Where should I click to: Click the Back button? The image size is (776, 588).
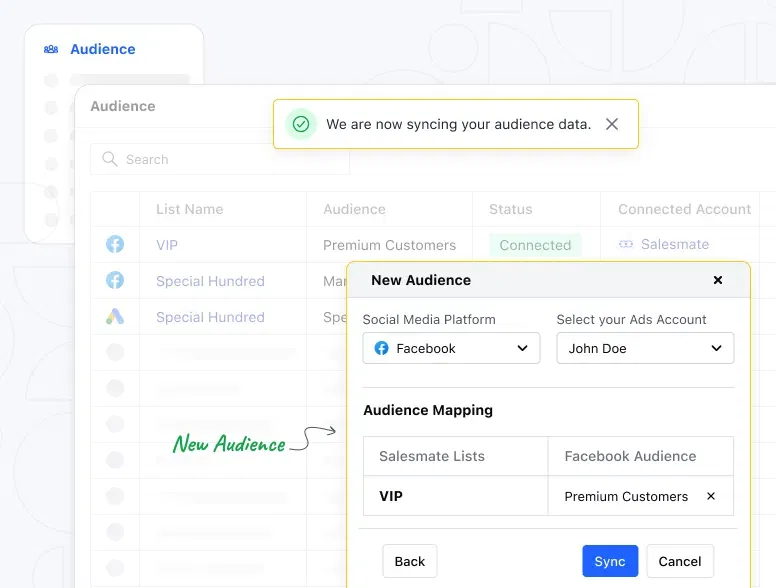(x=410, y=561)
